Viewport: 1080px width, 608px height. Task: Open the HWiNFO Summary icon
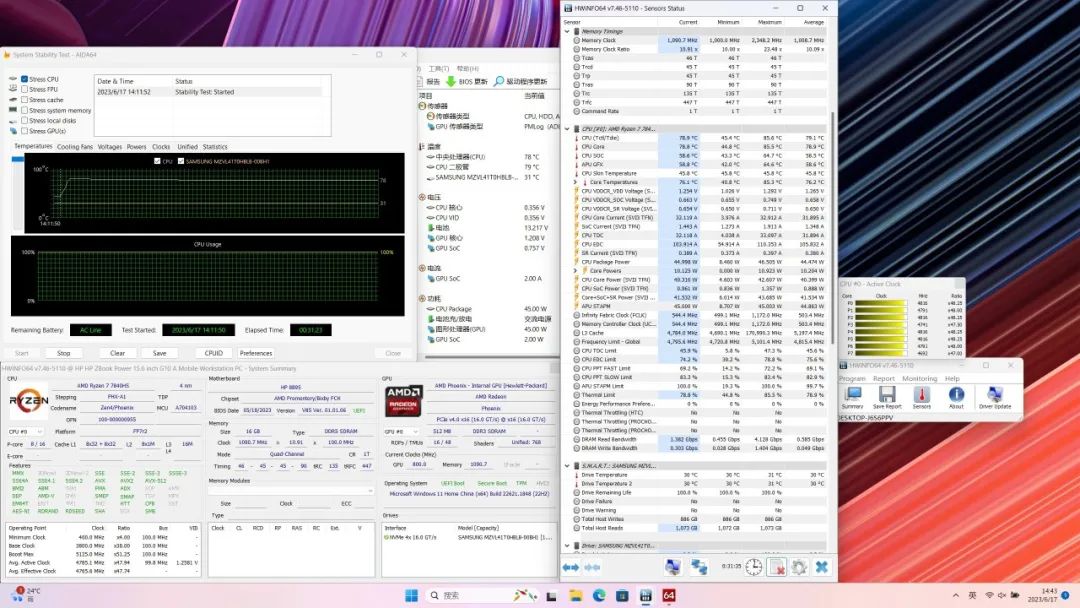click(x=852, y=397)
